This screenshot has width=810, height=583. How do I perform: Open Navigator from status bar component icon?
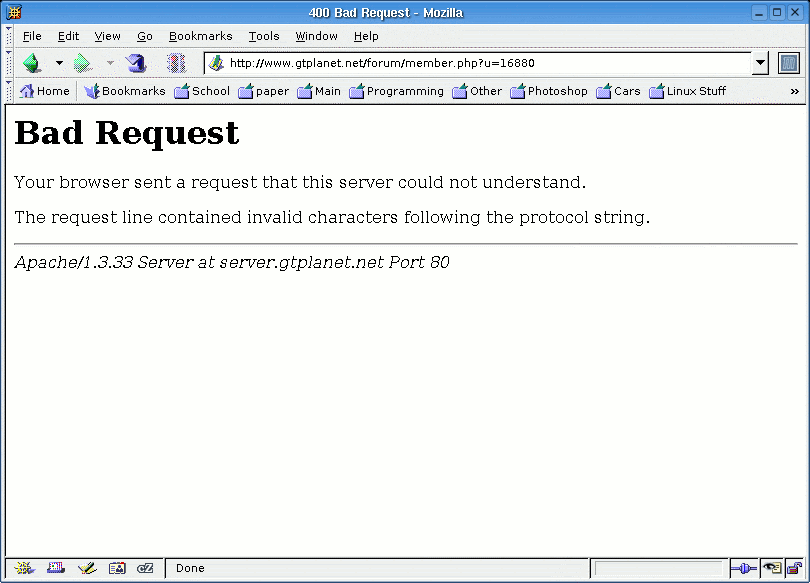point(24,568)
